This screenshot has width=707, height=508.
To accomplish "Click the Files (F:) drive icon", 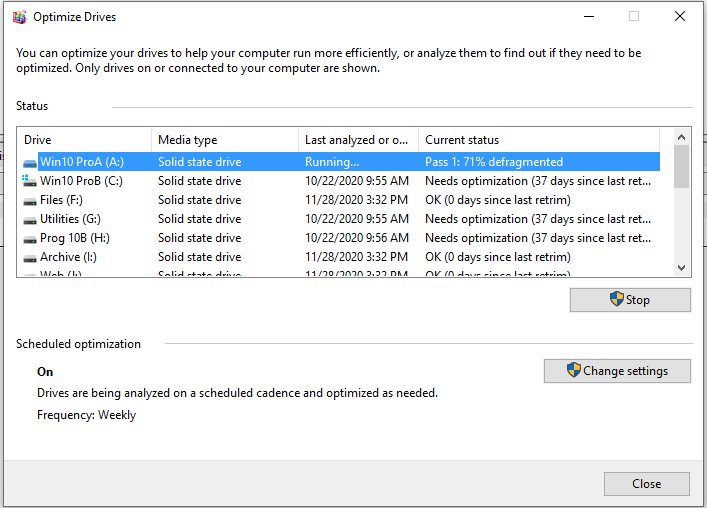I will (x=30, y=200).
